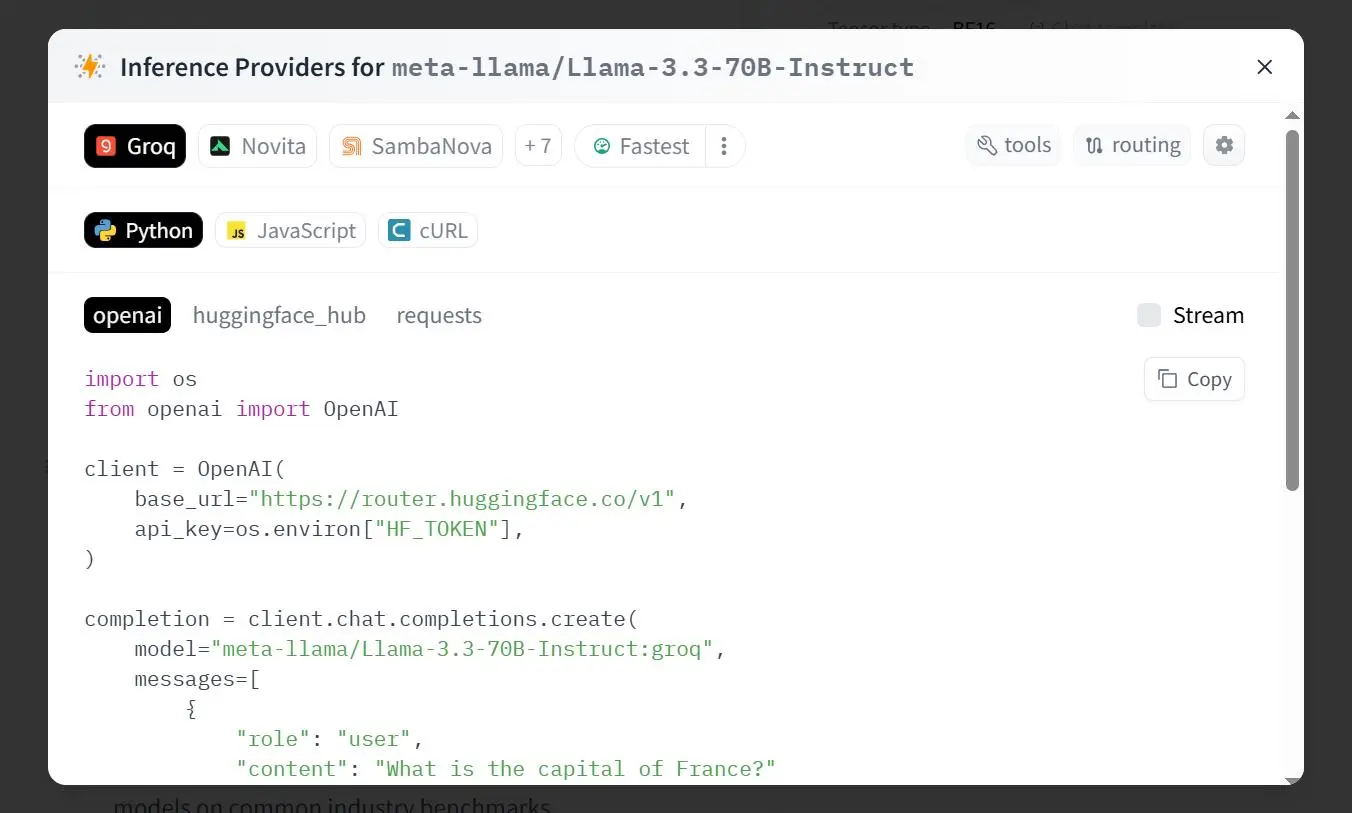
Task: Click the model string ending with :groq
Action: pyautogui.click(x=462, y=649)
